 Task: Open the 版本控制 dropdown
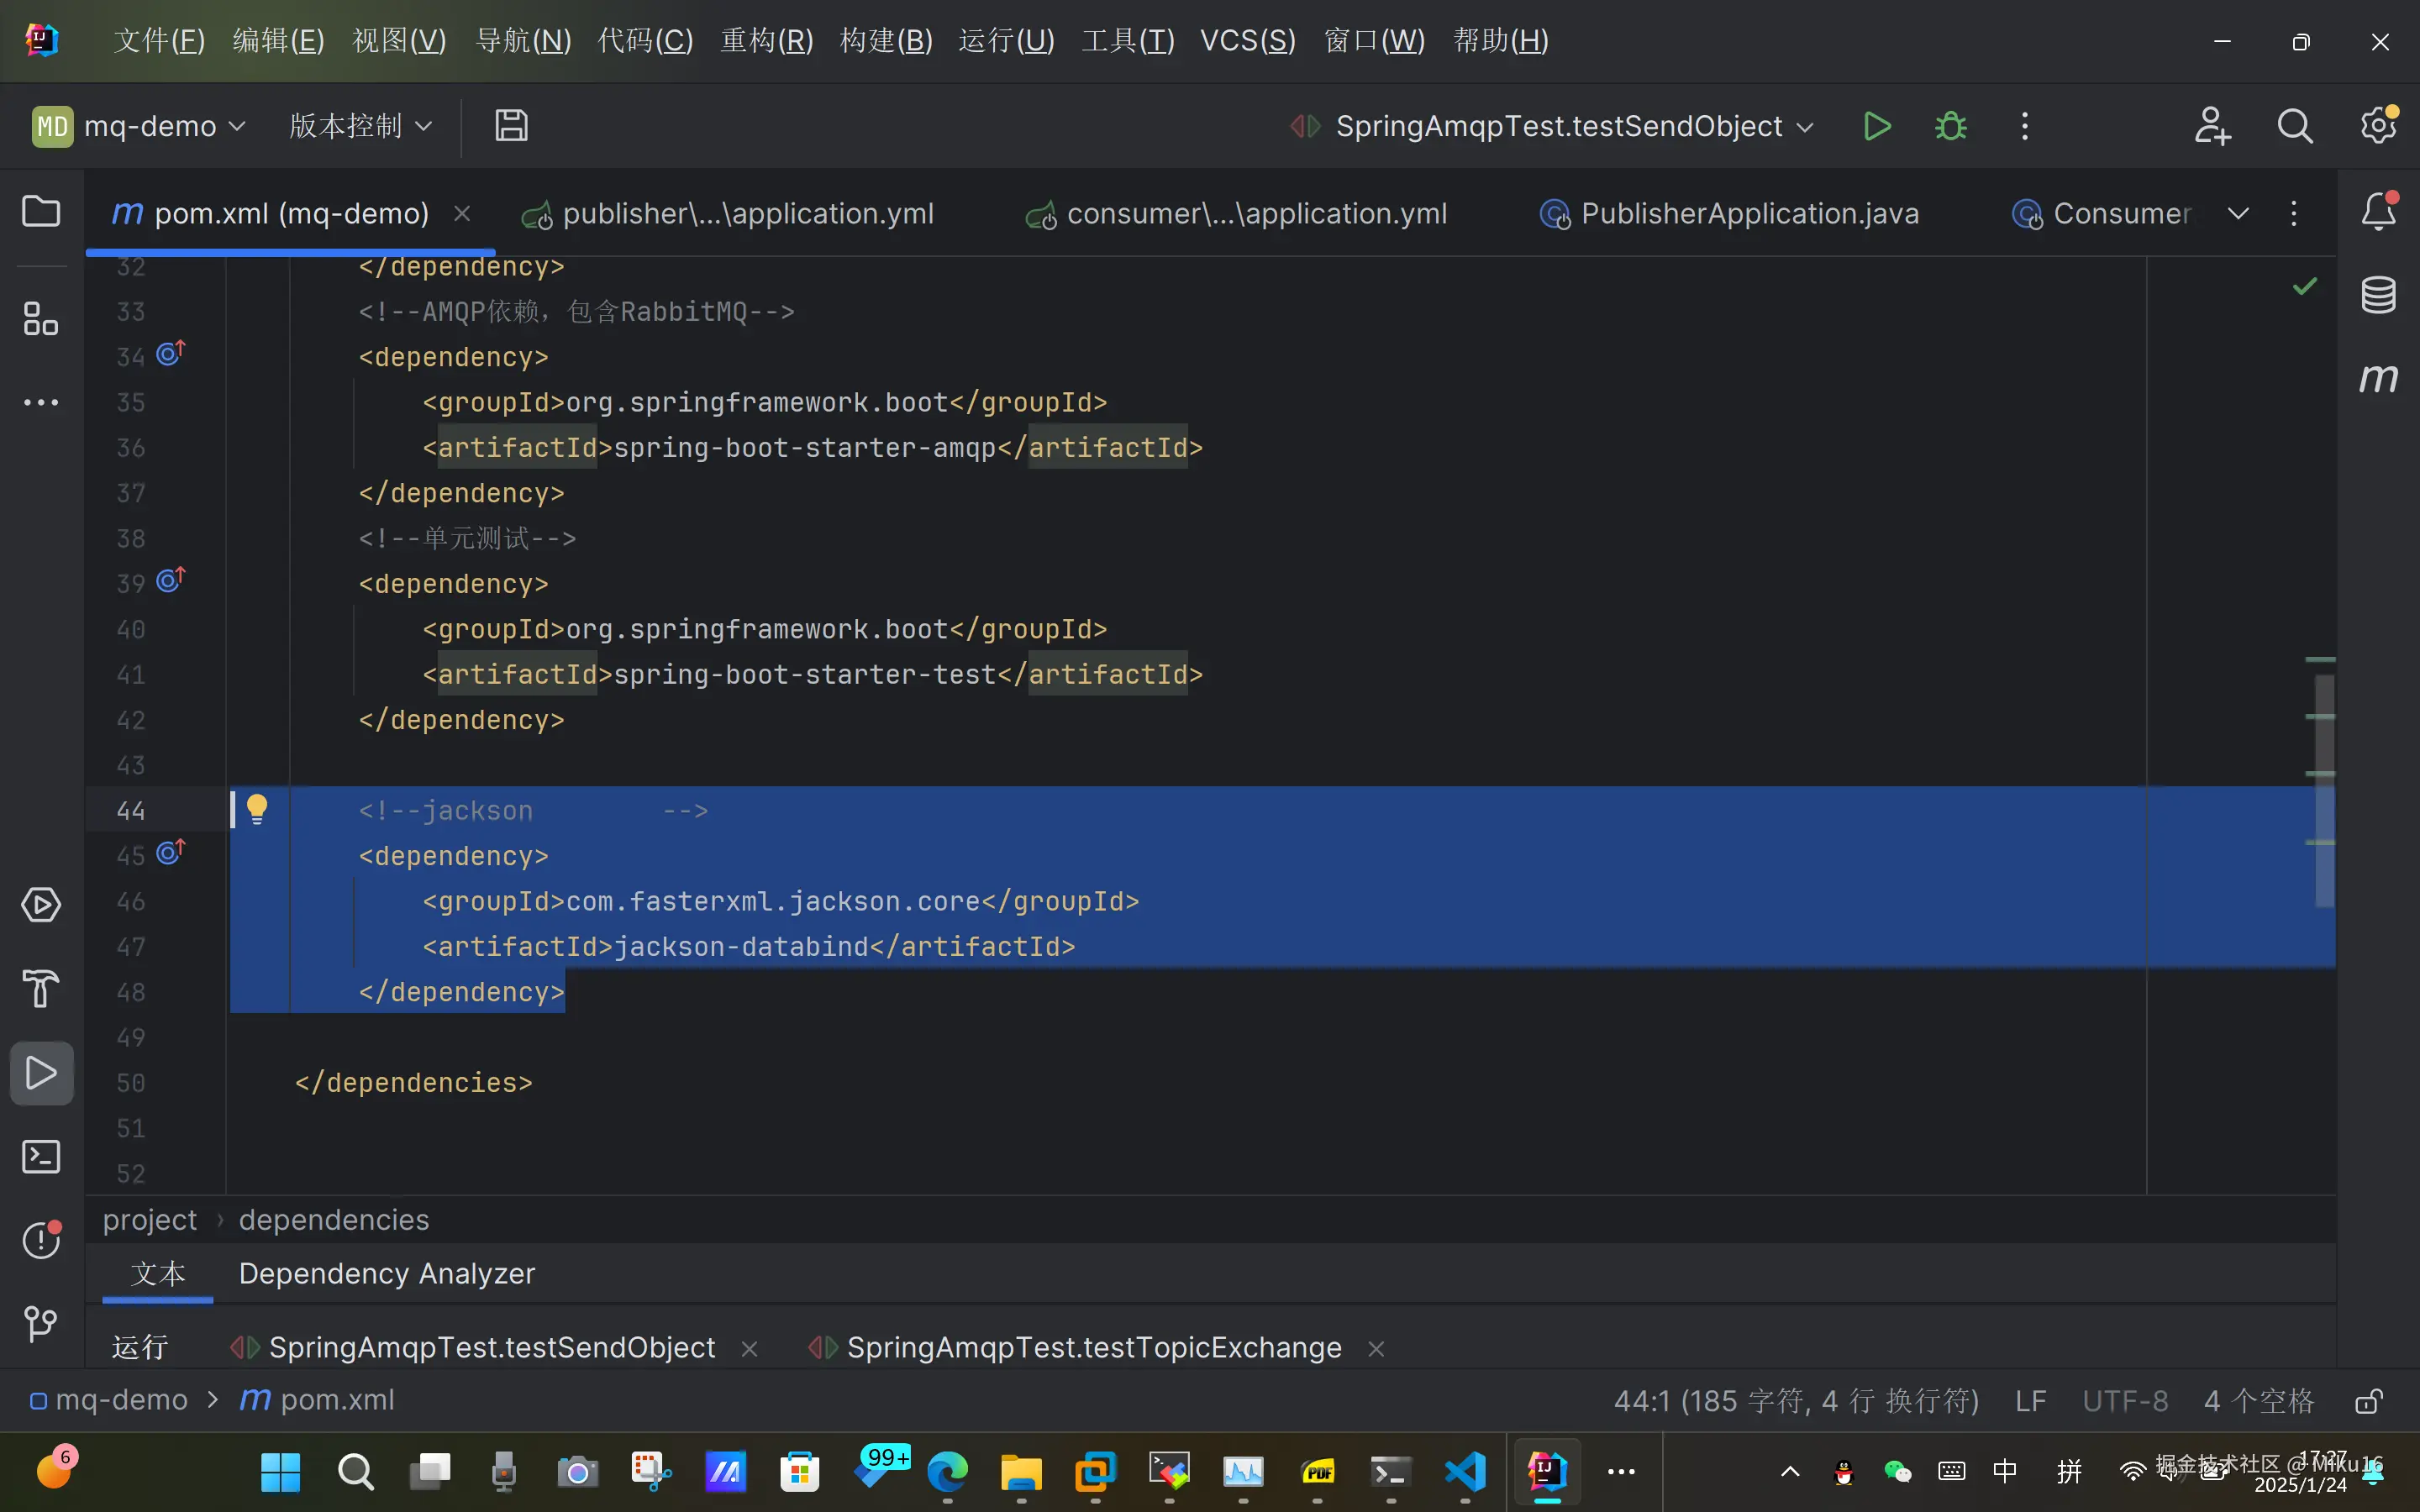coord(360,126)
